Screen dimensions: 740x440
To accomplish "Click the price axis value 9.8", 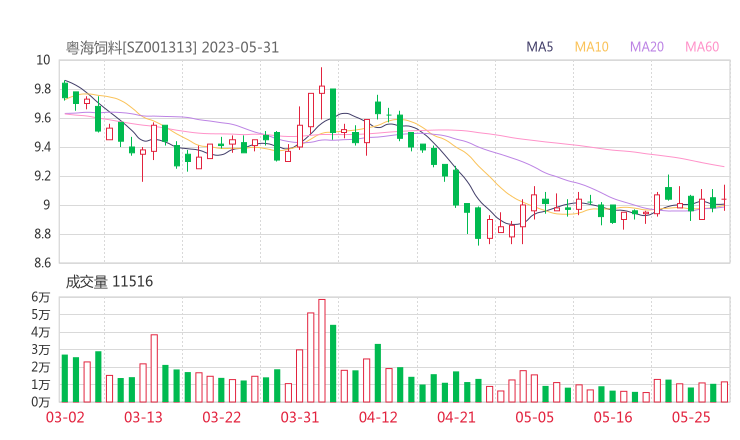I will [42, 89].
